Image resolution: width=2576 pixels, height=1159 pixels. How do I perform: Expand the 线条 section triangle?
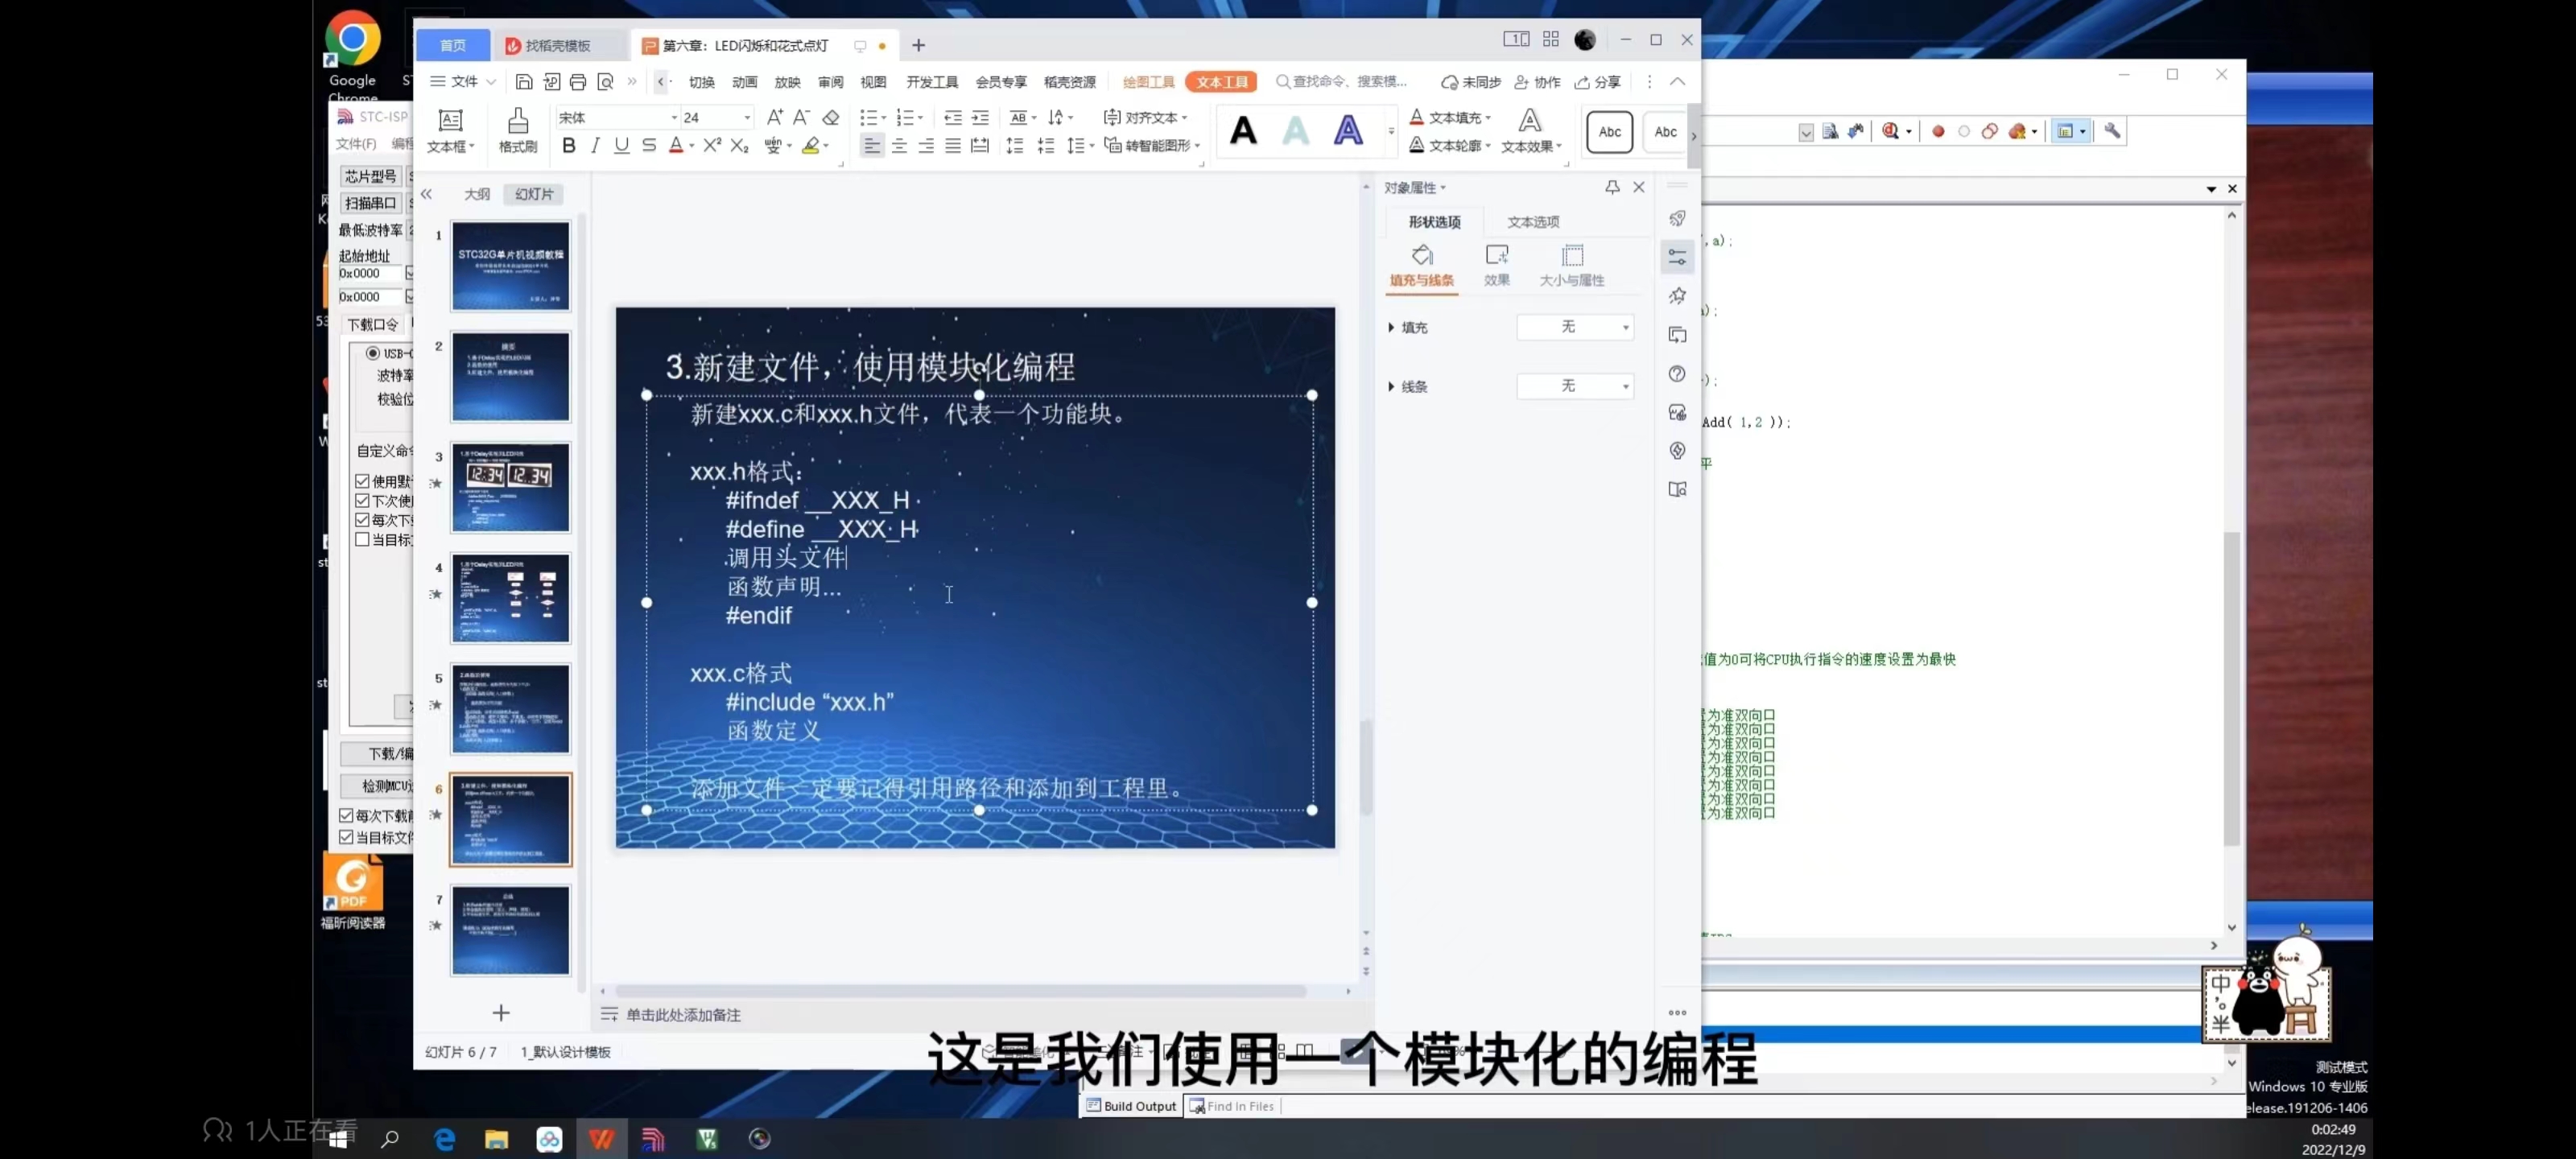[1391, 386]
